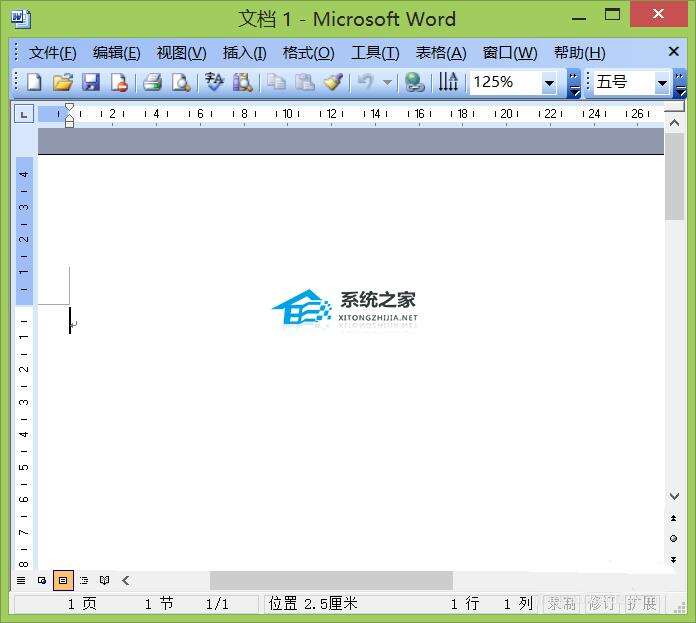Open the 五号 font size dropdown

(662, 83)
